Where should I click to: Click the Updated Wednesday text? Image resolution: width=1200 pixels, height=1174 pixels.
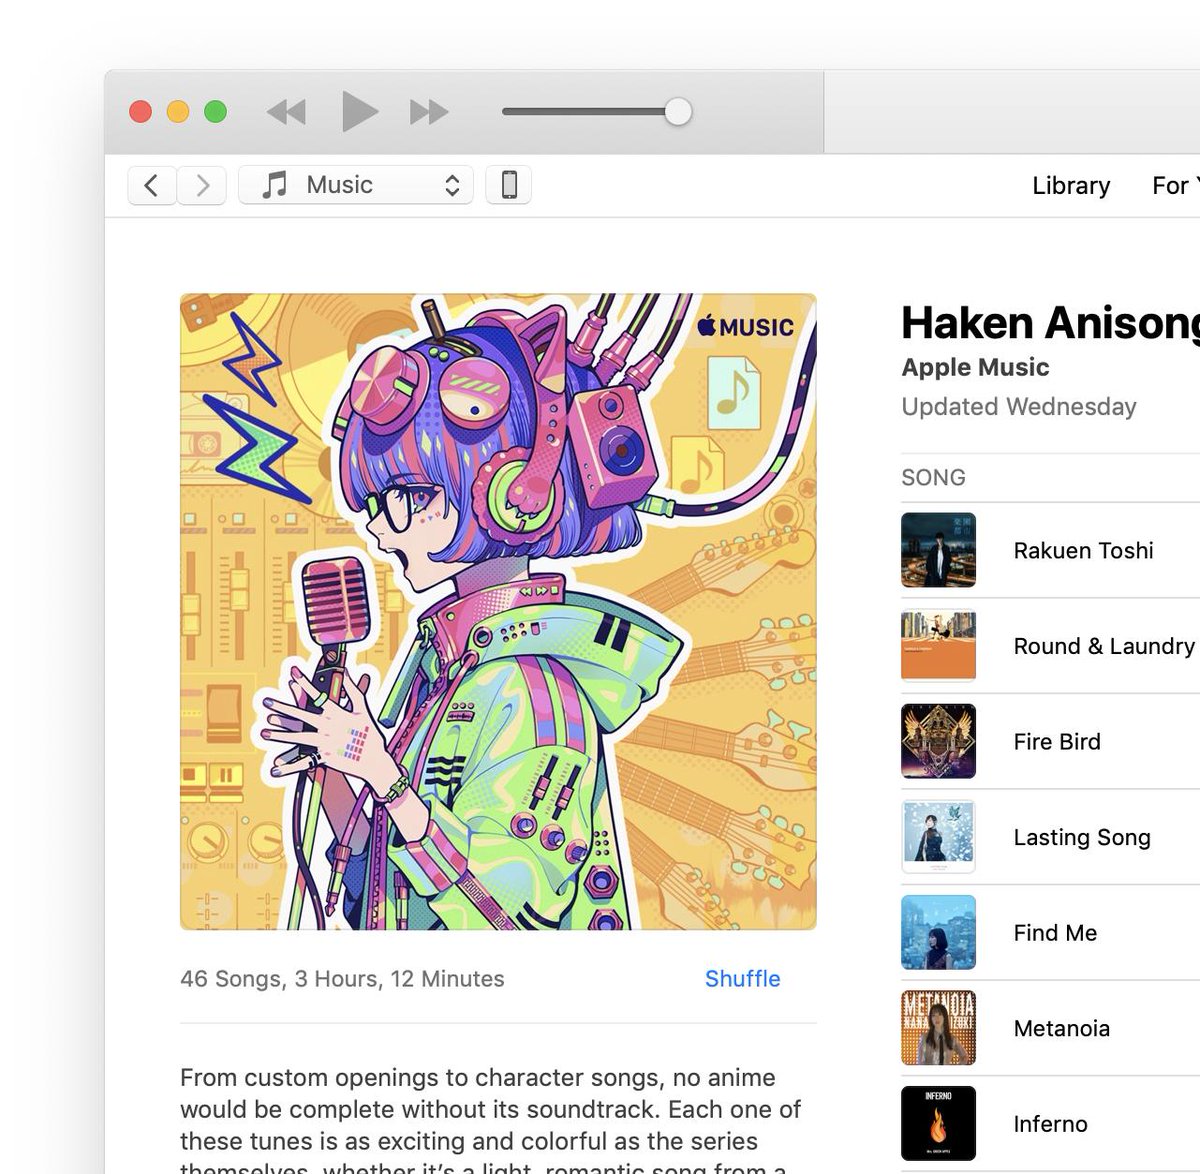point(1019,407)
